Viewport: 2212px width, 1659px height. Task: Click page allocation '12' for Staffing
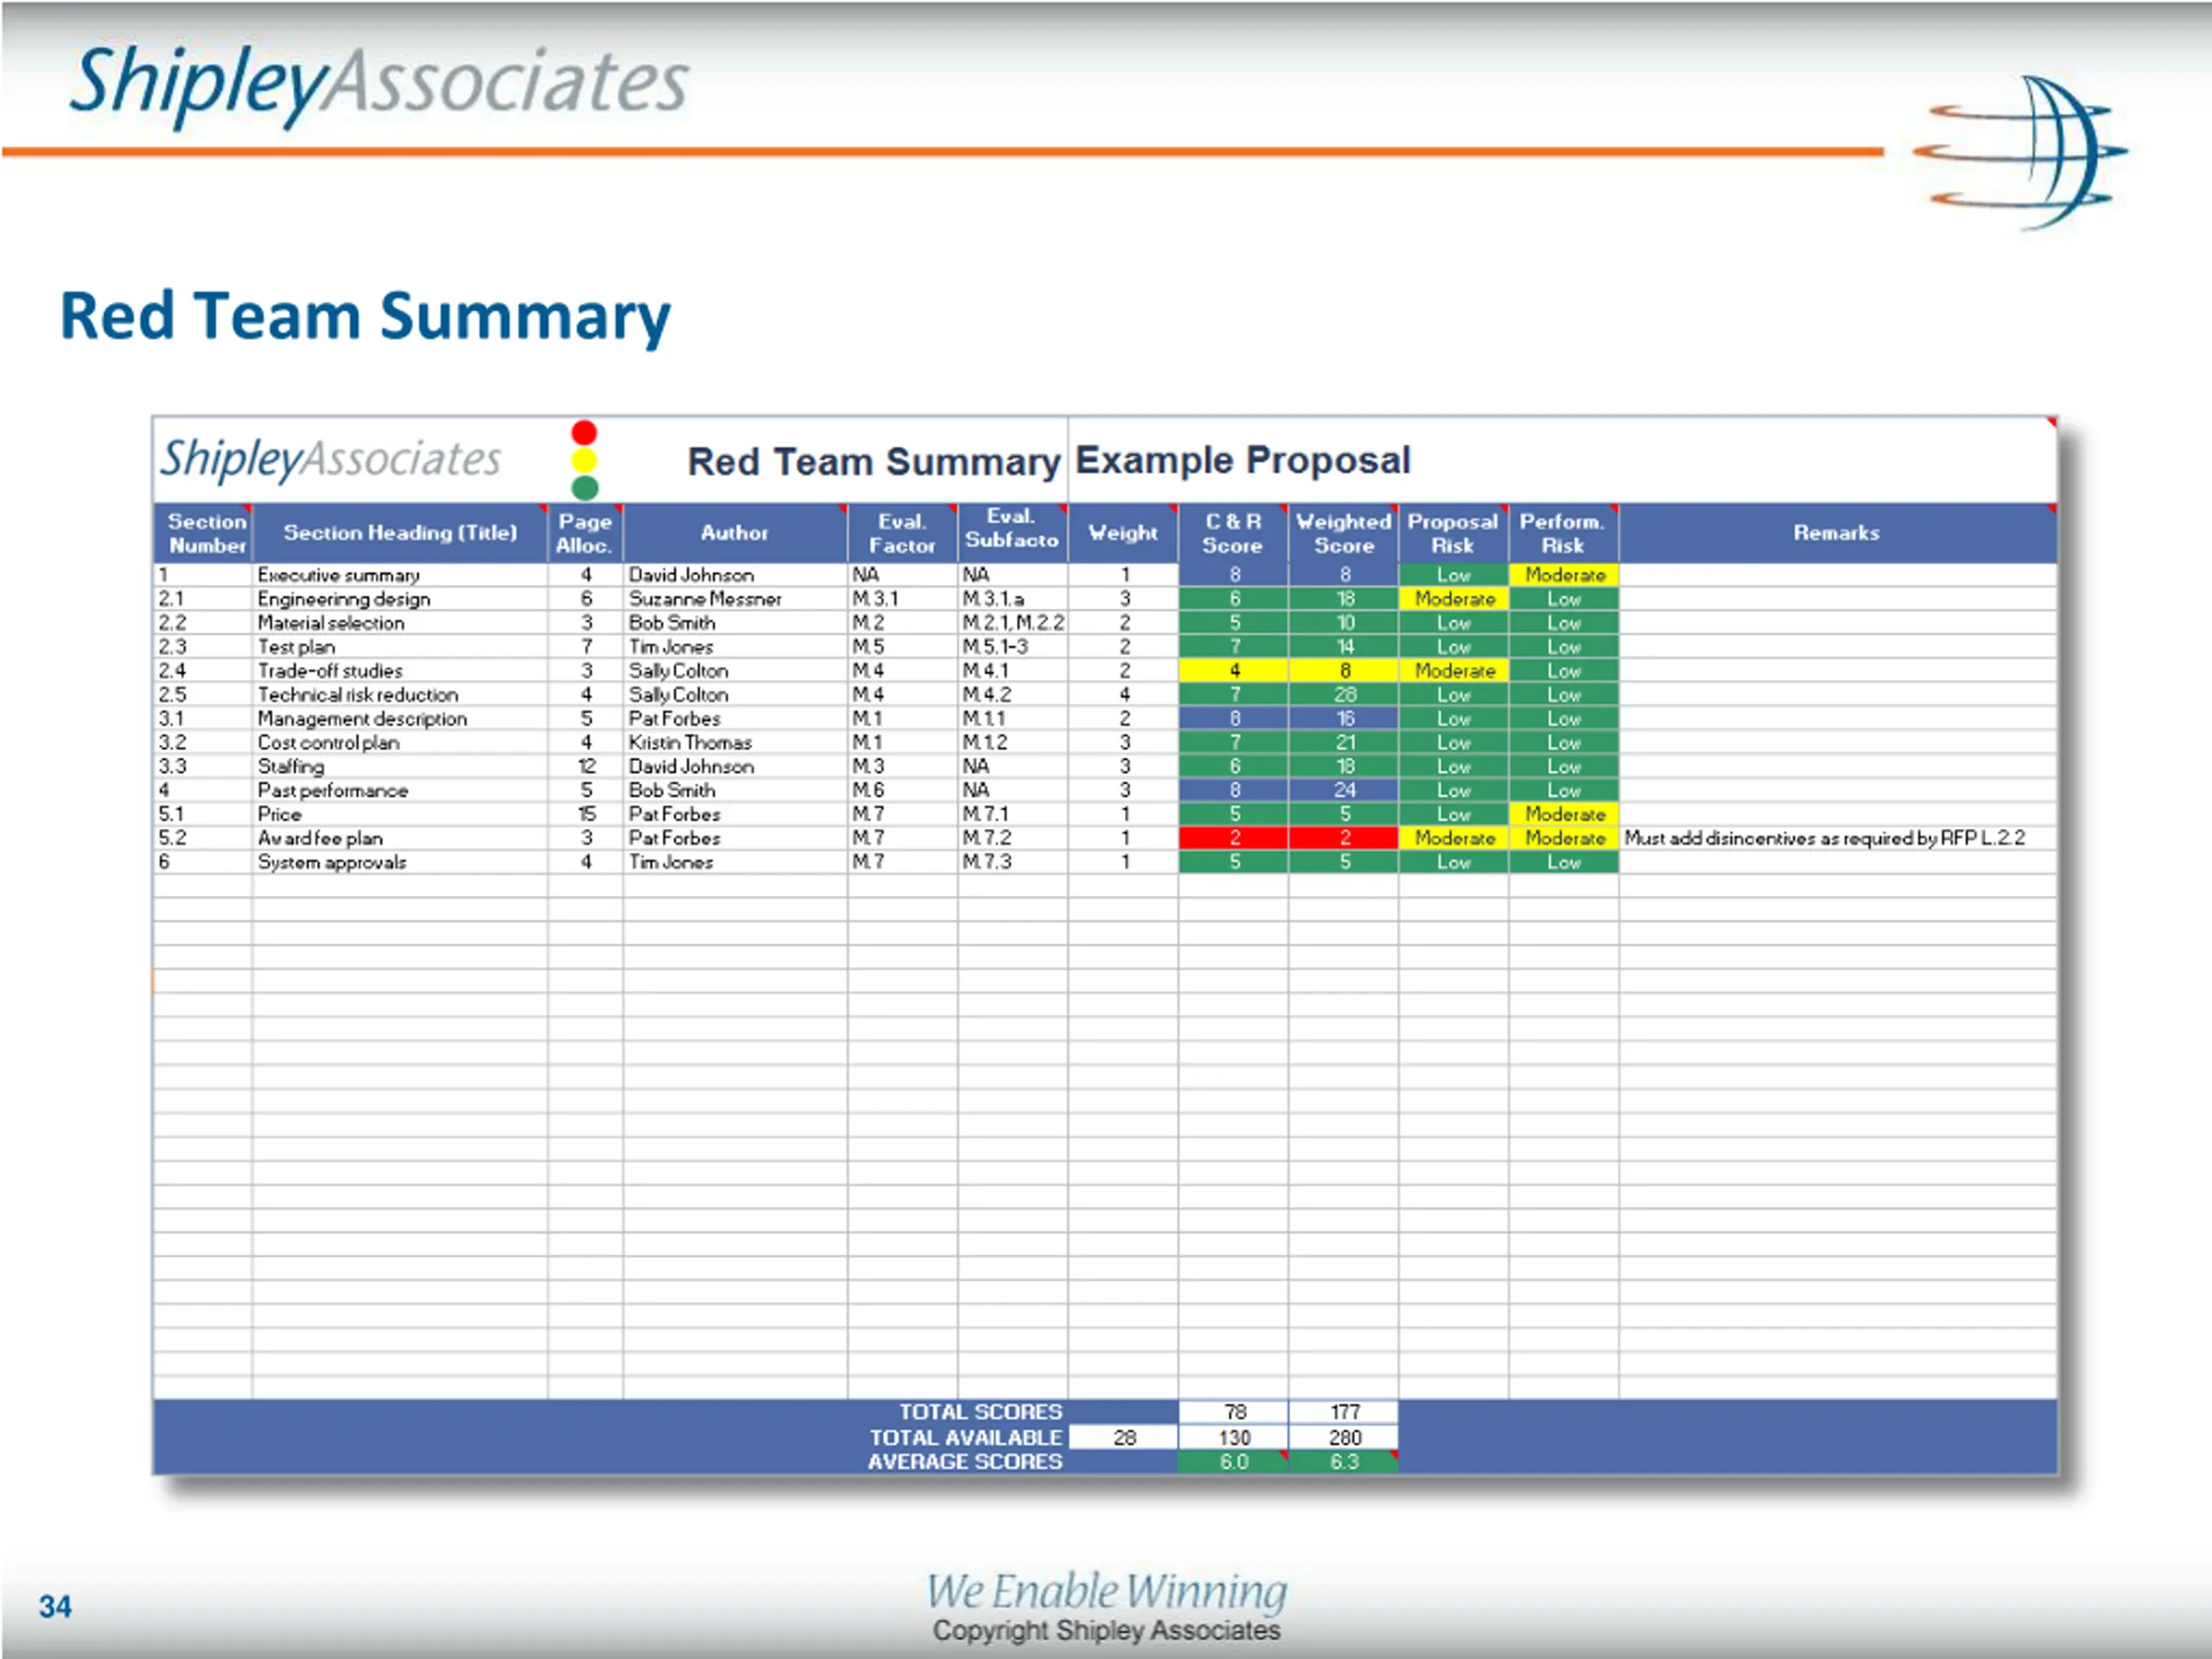click(585, 767)
